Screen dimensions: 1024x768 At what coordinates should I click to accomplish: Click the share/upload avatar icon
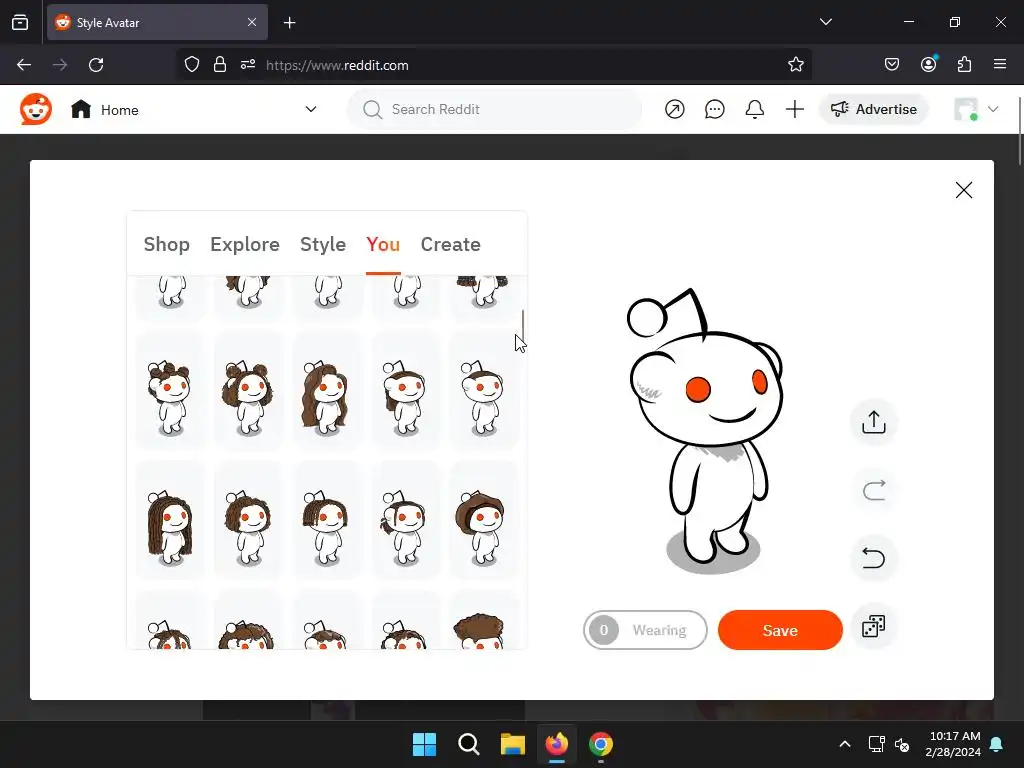(873, 422)
